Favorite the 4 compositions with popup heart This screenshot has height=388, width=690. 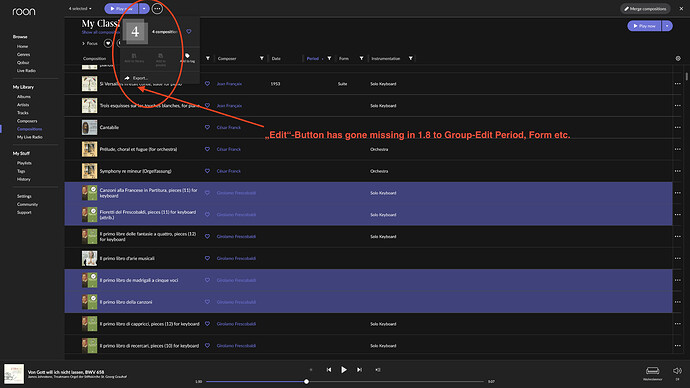point(189,31)
